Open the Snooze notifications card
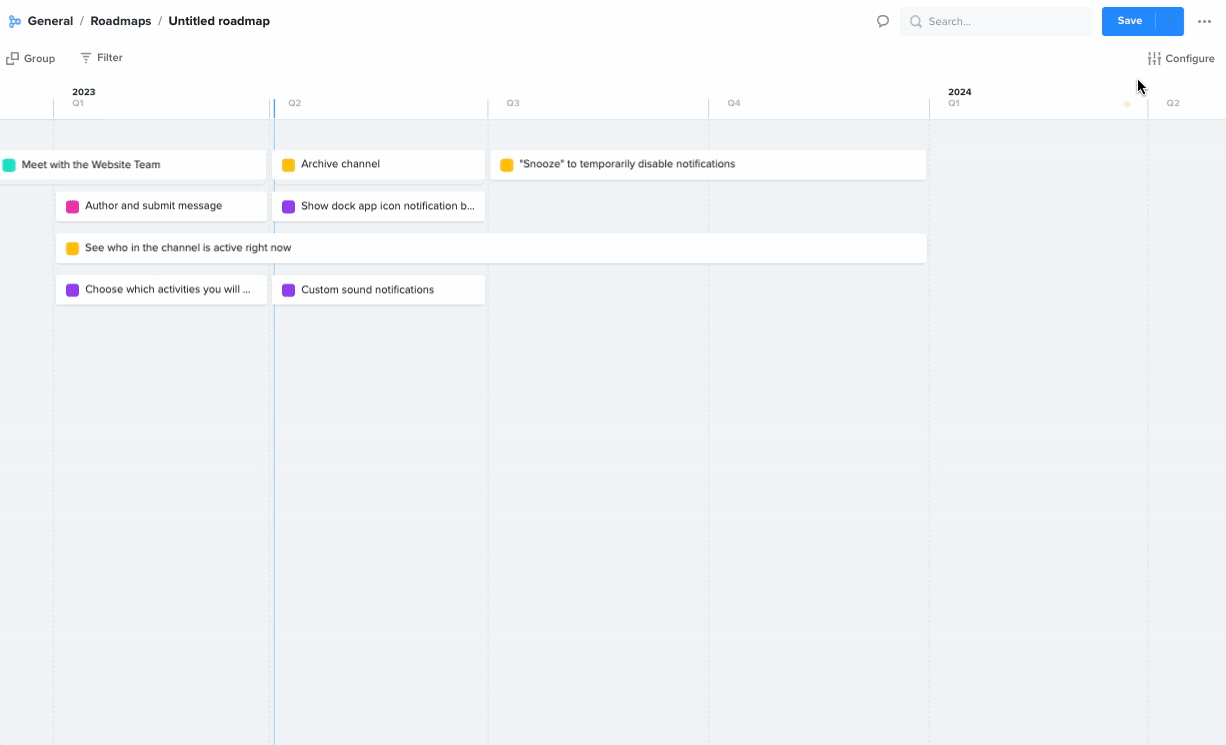The width and height of the screenshot is (1226, 745). click(708, 165)
